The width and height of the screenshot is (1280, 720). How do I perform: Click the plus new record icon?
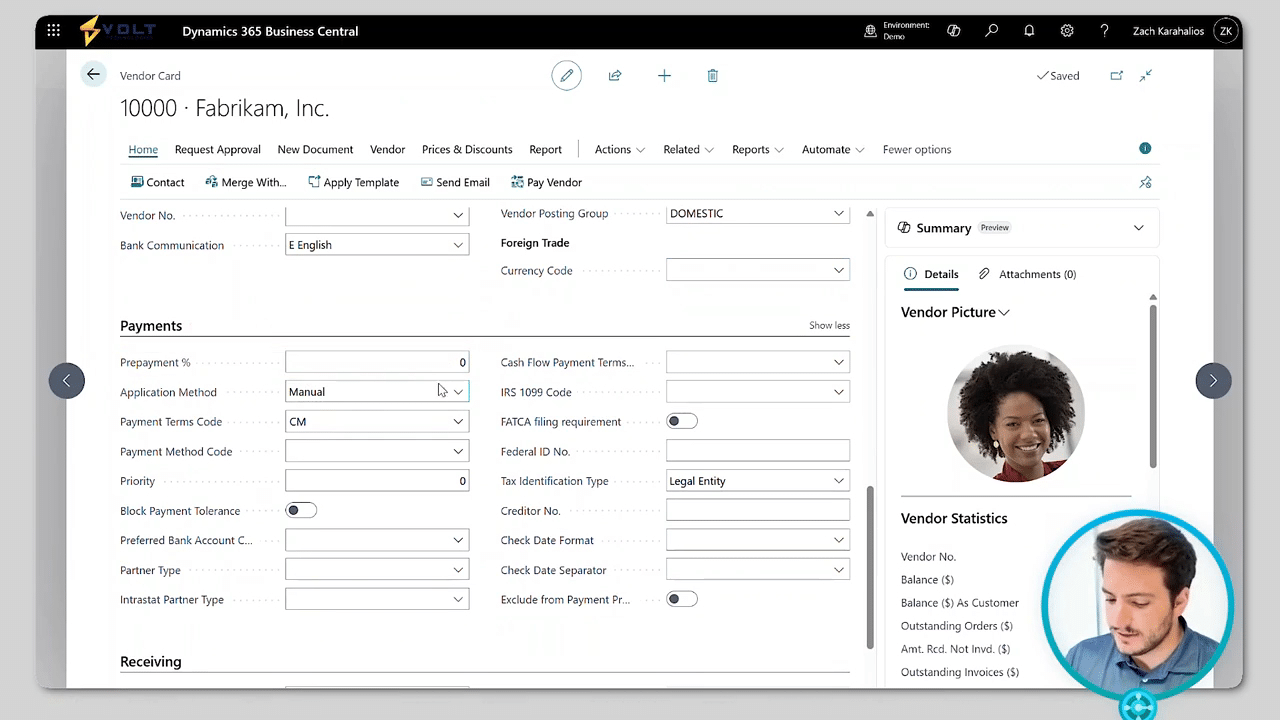pos(664,75)
